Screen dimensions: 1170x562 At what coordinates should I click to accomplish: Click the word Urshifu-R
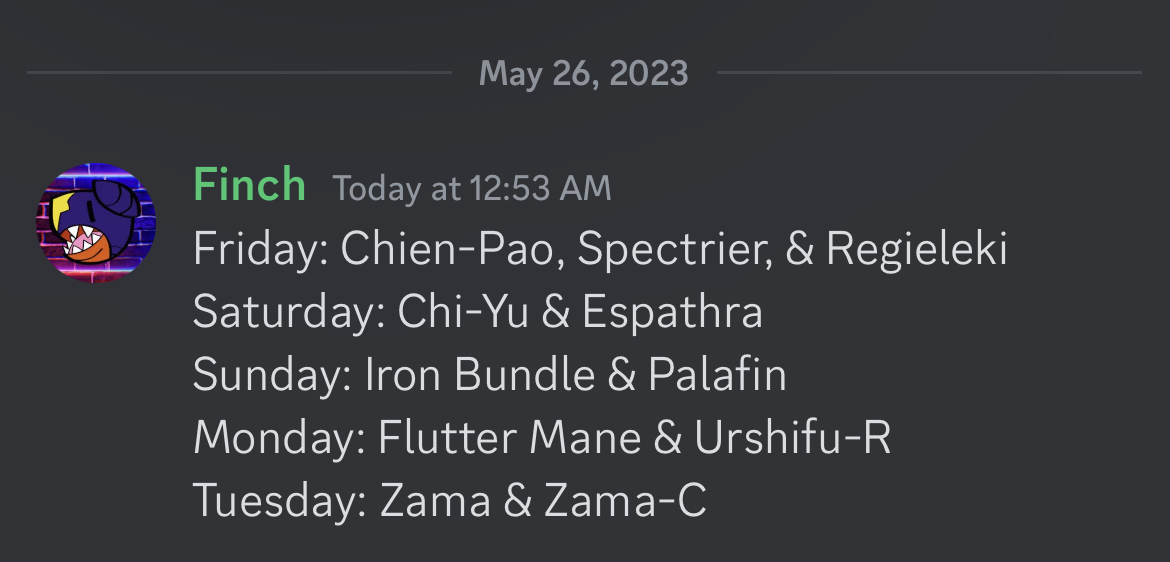coord(792,438)
